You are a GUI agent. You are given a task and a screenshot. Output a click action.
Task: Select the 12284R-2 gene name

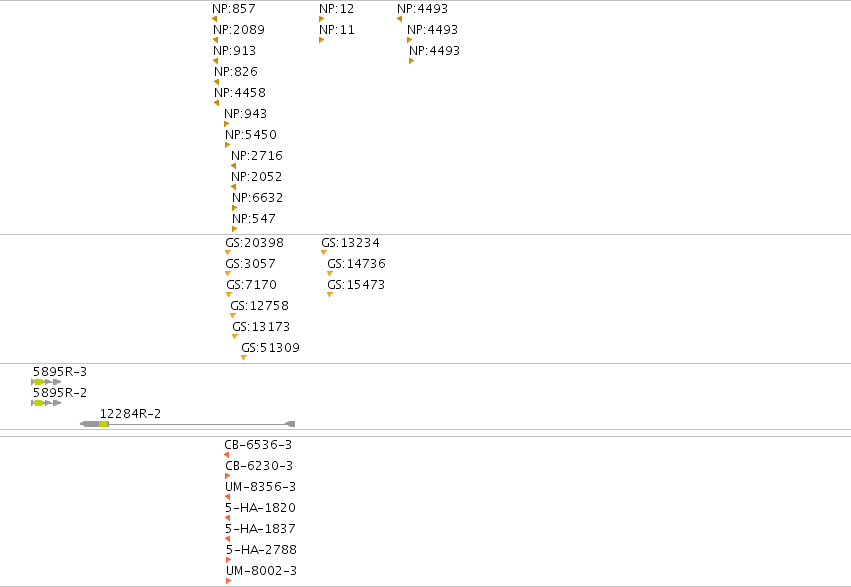point(130,414)
